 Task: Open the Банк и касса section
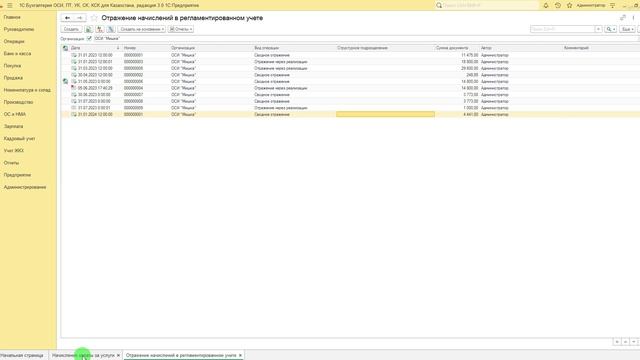click(17, 53)
